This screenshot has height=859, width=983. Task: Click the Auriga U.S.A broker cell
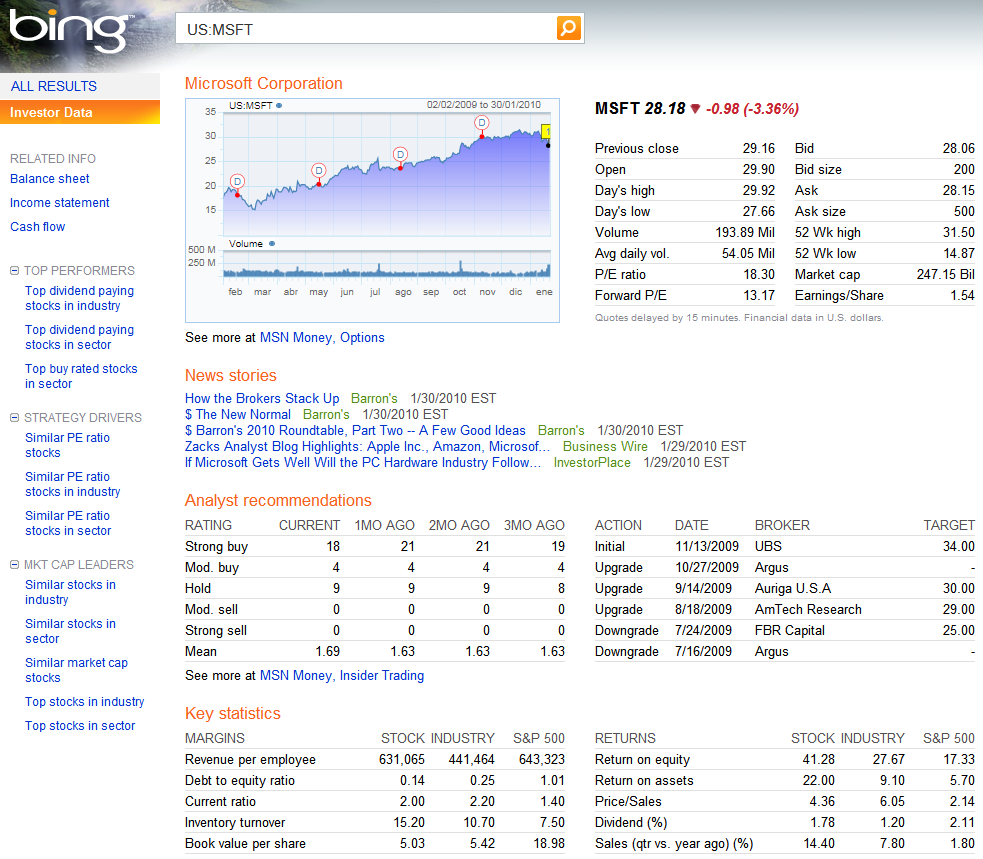pyautogui.click(x=793, y=588)
